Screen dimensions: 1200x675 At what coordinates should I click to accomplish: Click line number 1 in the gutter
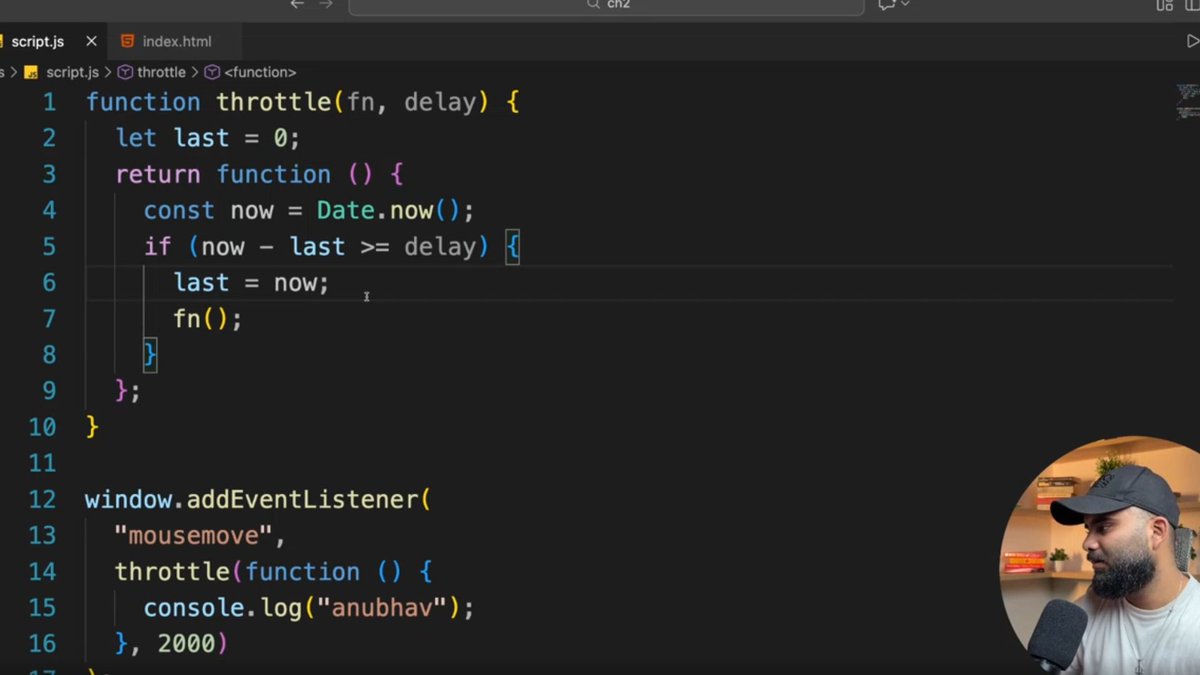(x=49, y=102)
